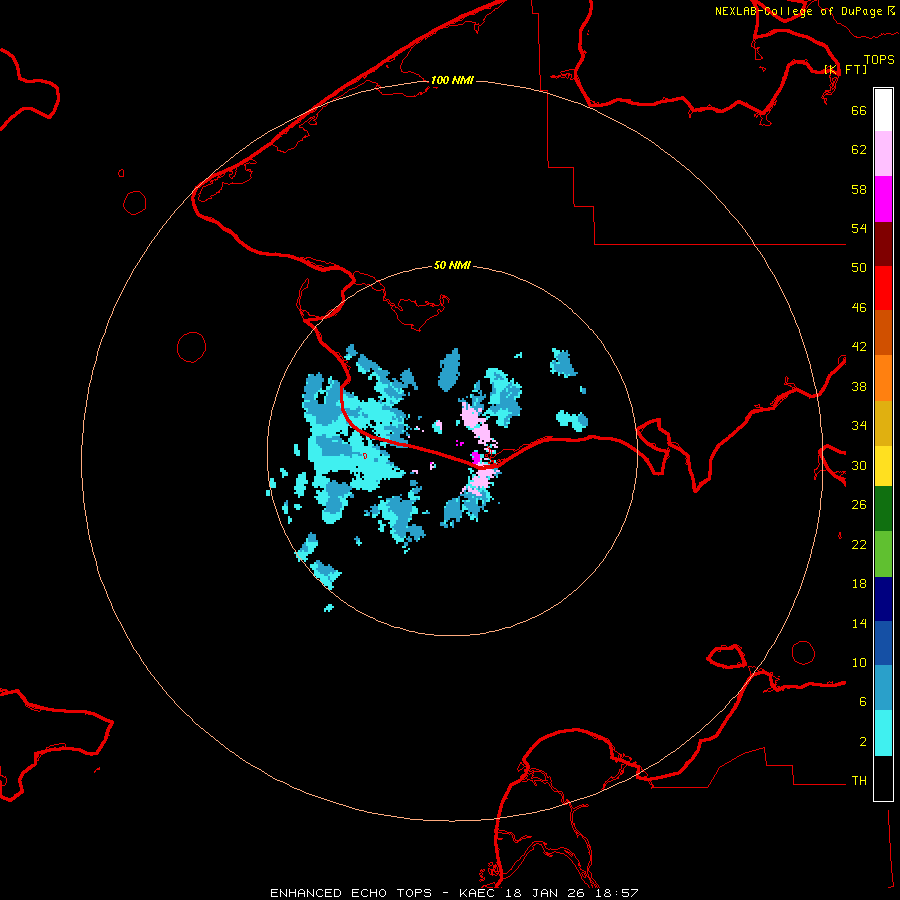Click the gold legend swatch
Viewport: 900px width, 900px height.
click(x=883, y=423)
